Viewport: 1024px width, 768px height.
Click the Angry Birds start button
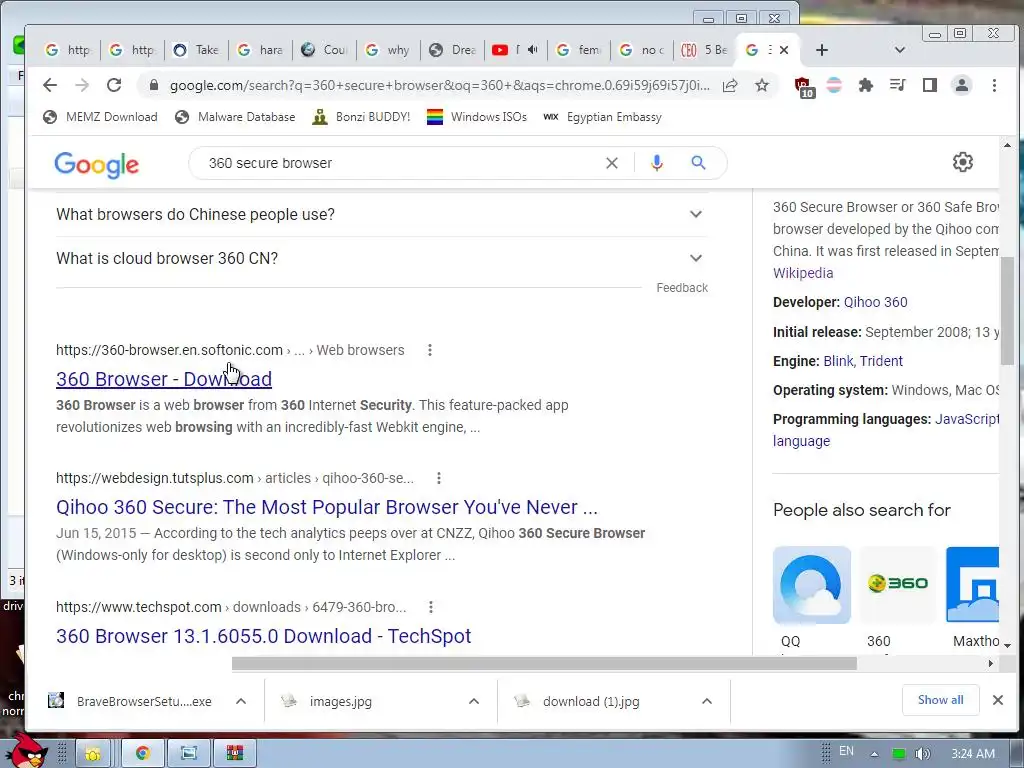point(26,751)
